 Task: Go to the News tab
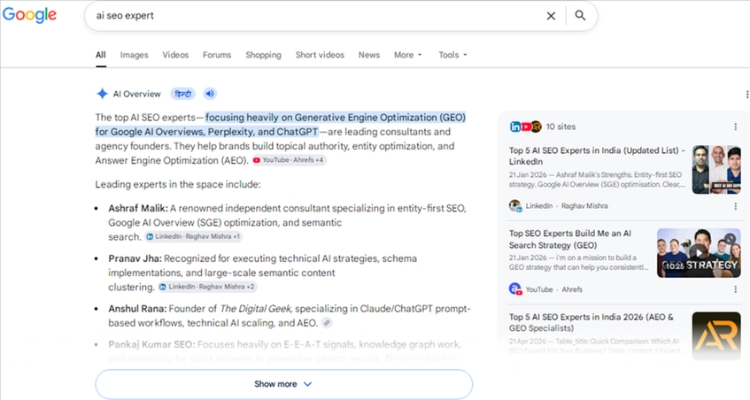[x=369, y=55]
